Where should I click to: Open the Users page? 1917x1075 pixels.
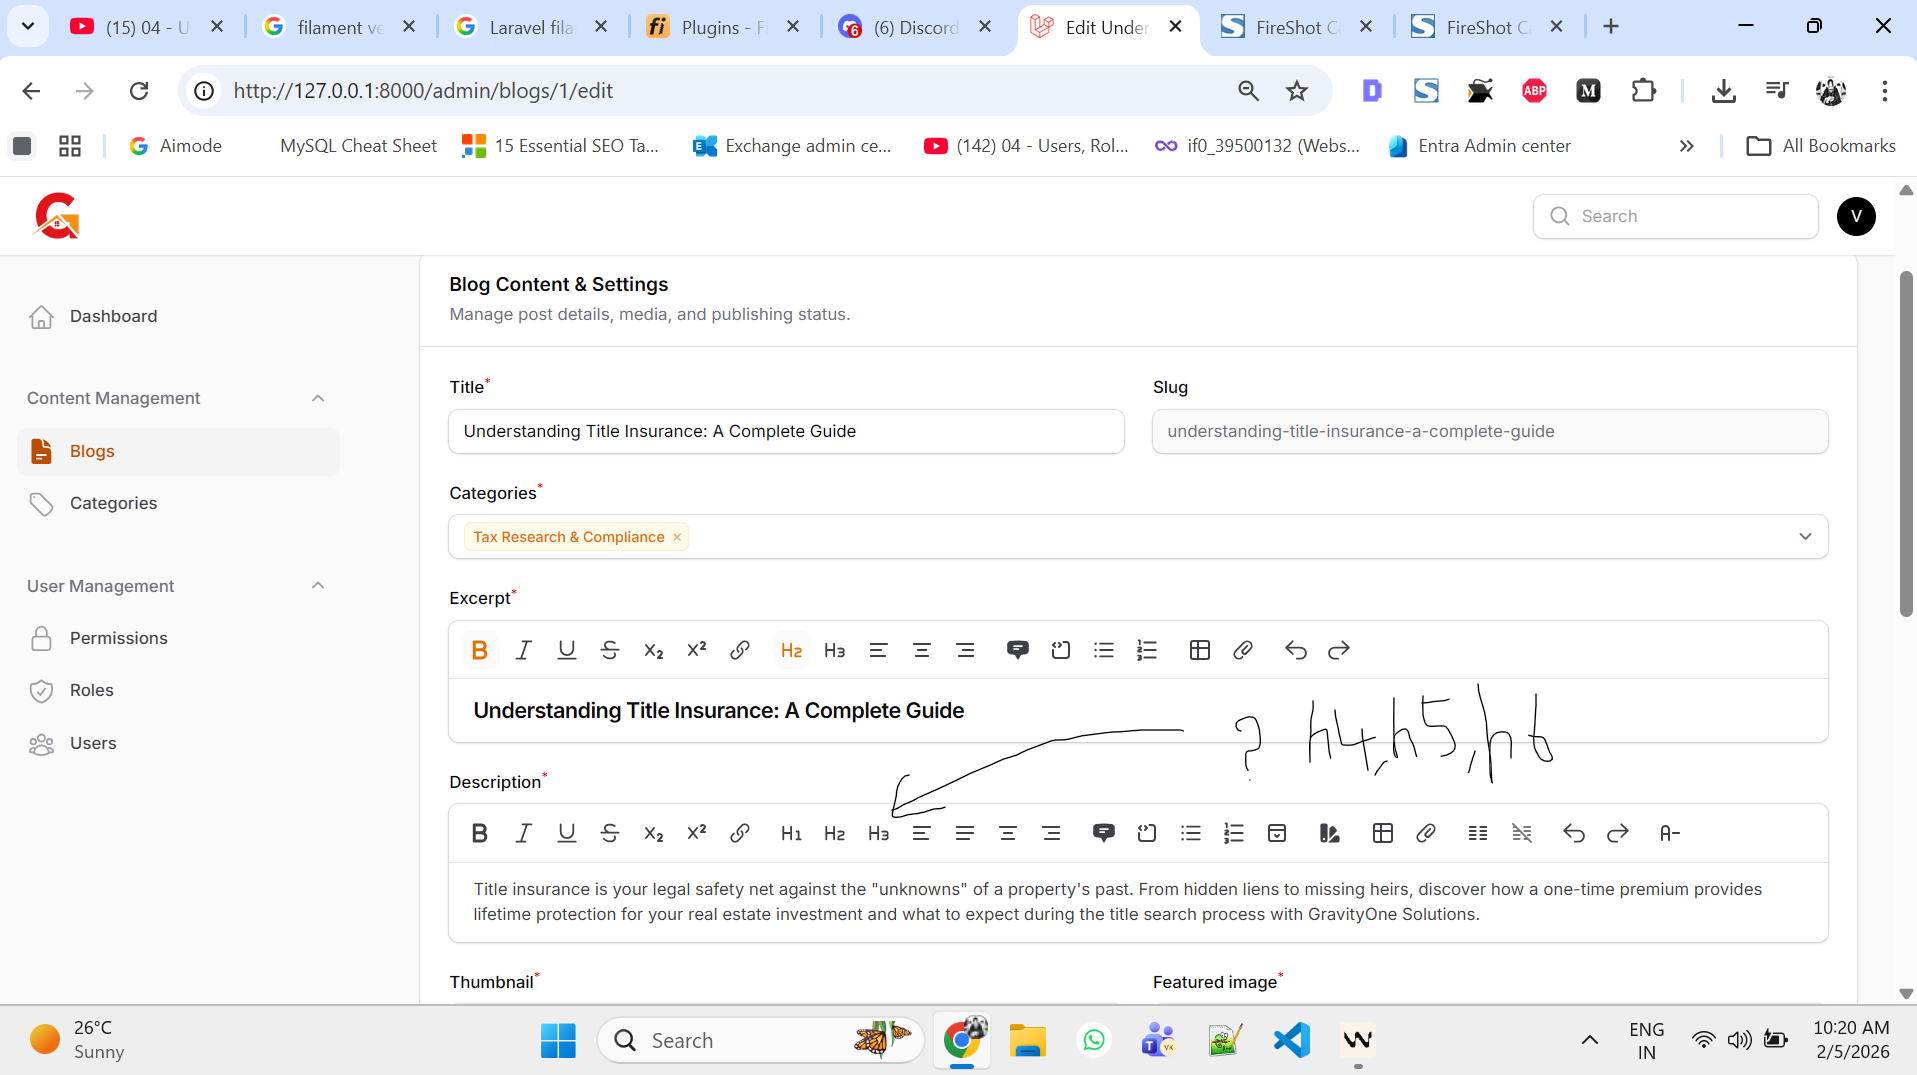click(x=179, y=743)
